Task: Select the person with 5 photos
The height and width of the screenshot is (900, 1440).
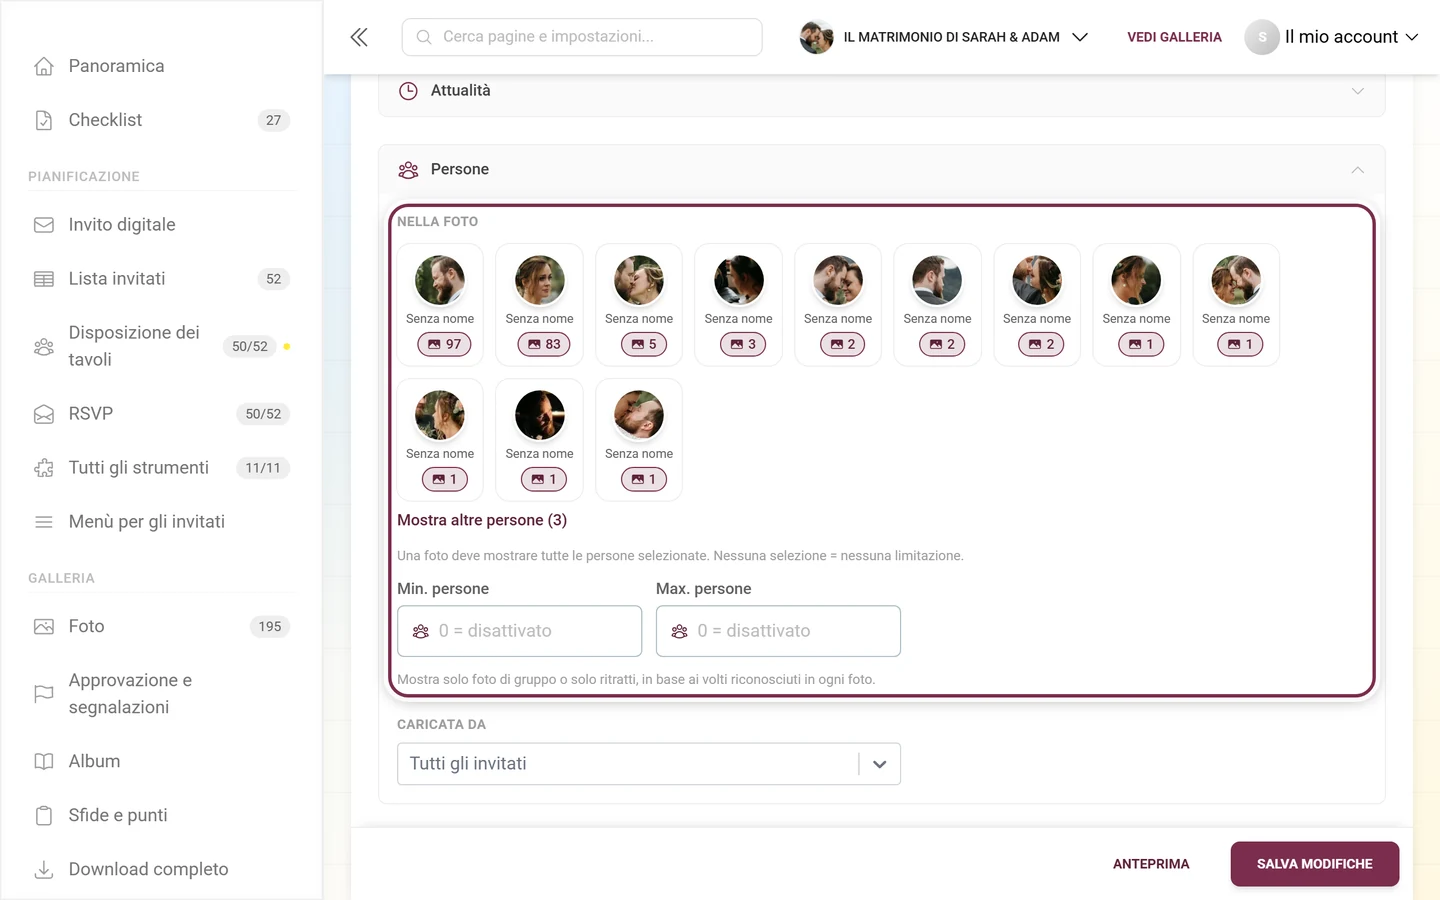Action: pyautogui.click(x=639, y=305)
